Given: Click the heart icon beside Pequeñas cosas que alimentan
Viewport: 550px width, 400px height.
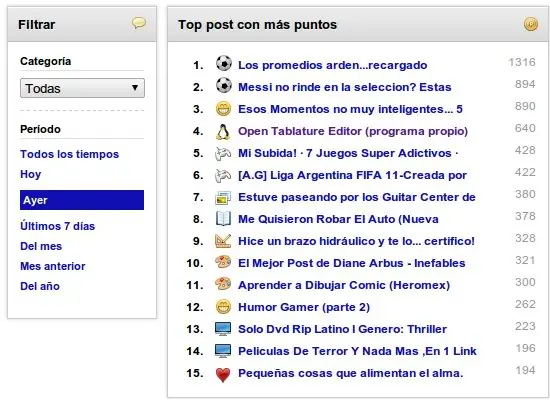Looking at the screenshot, I should tap(223, 375).
